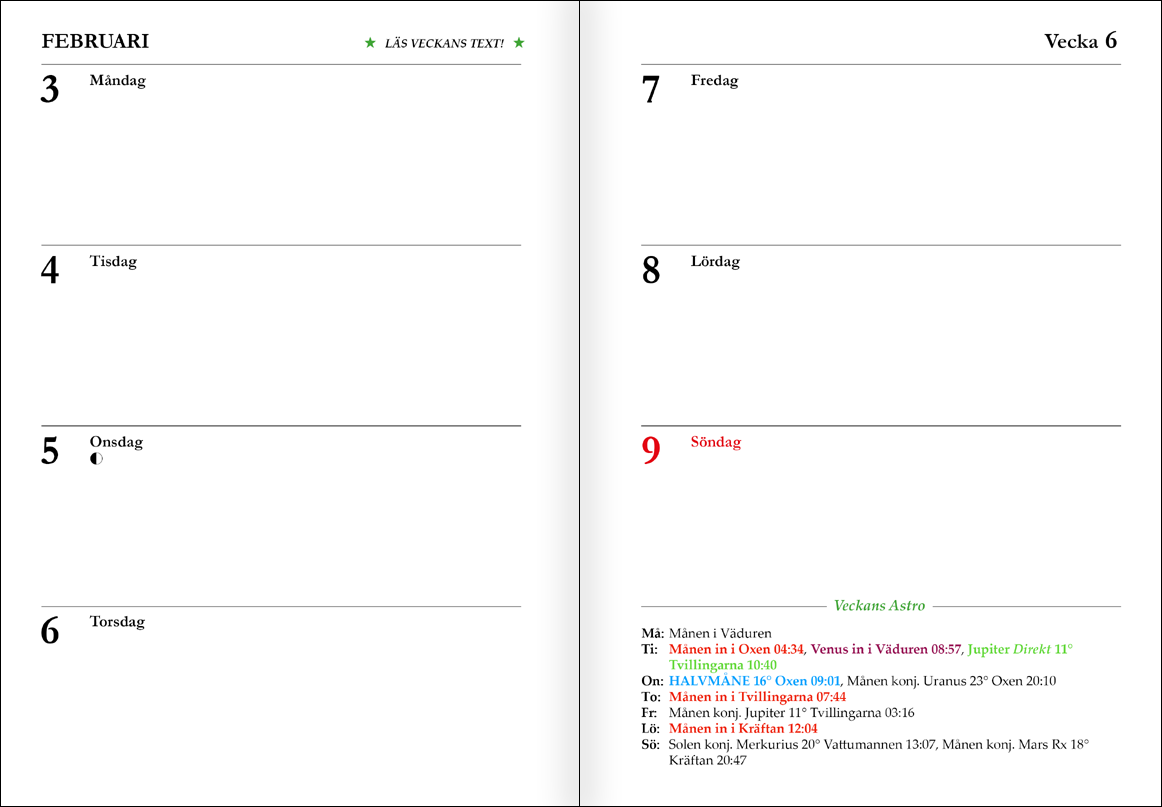Click the green star left of LÄS VECKANS TEXT
This screenshot has width=1162, height=807.
370,43
